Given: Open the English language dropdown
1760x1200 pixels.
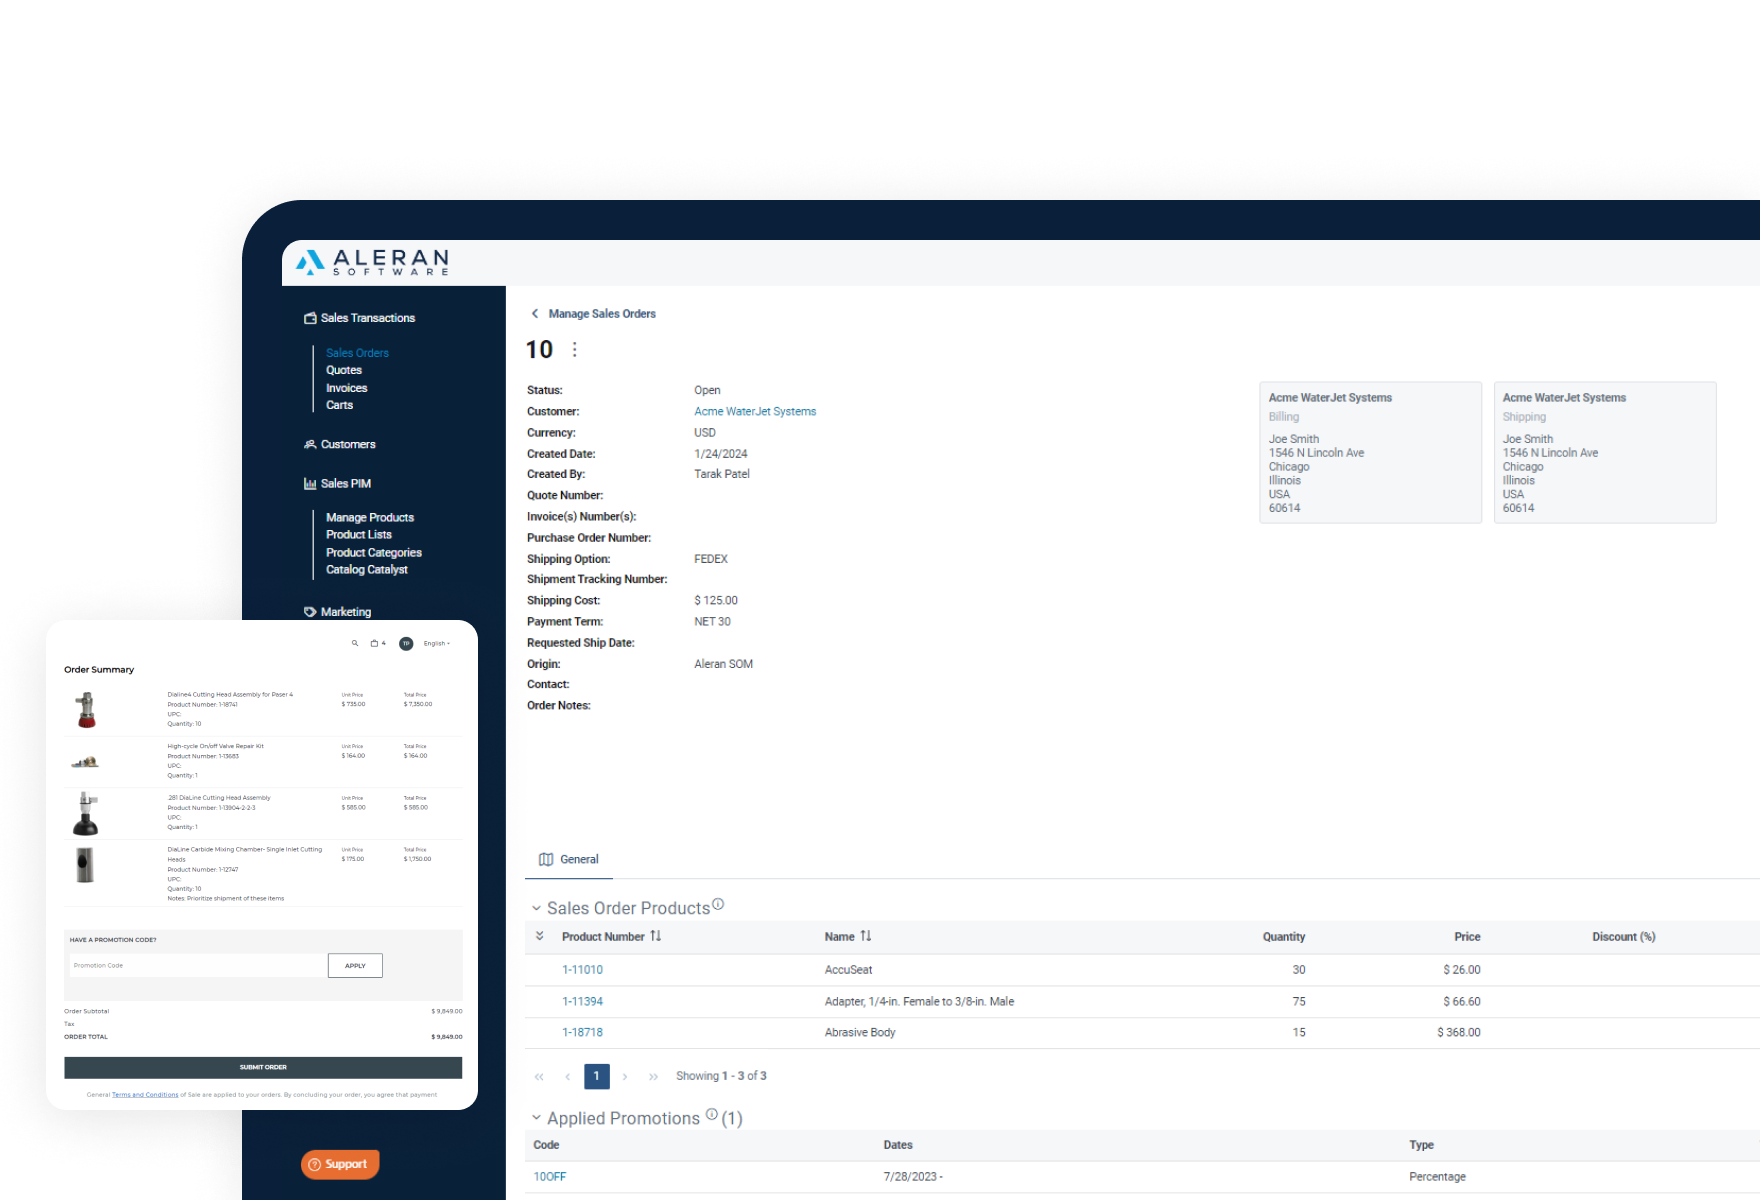Looking at the screenshot, I should 437,643.
